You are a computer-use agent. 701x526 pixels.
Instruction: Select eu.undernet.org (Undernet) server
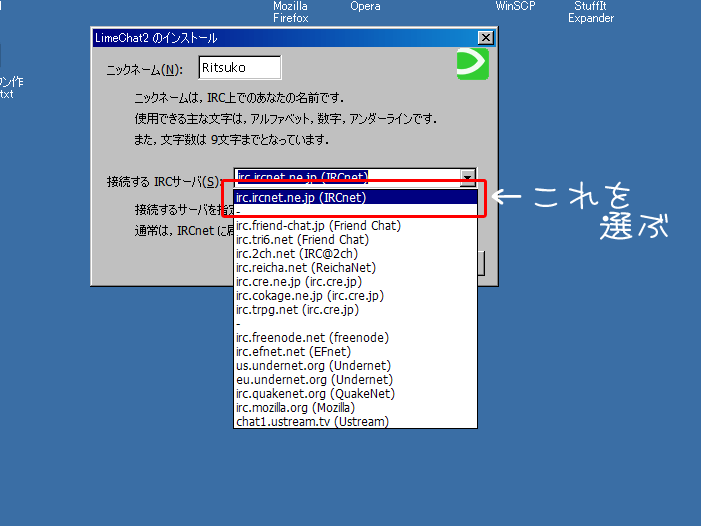(x=355, y=380)
